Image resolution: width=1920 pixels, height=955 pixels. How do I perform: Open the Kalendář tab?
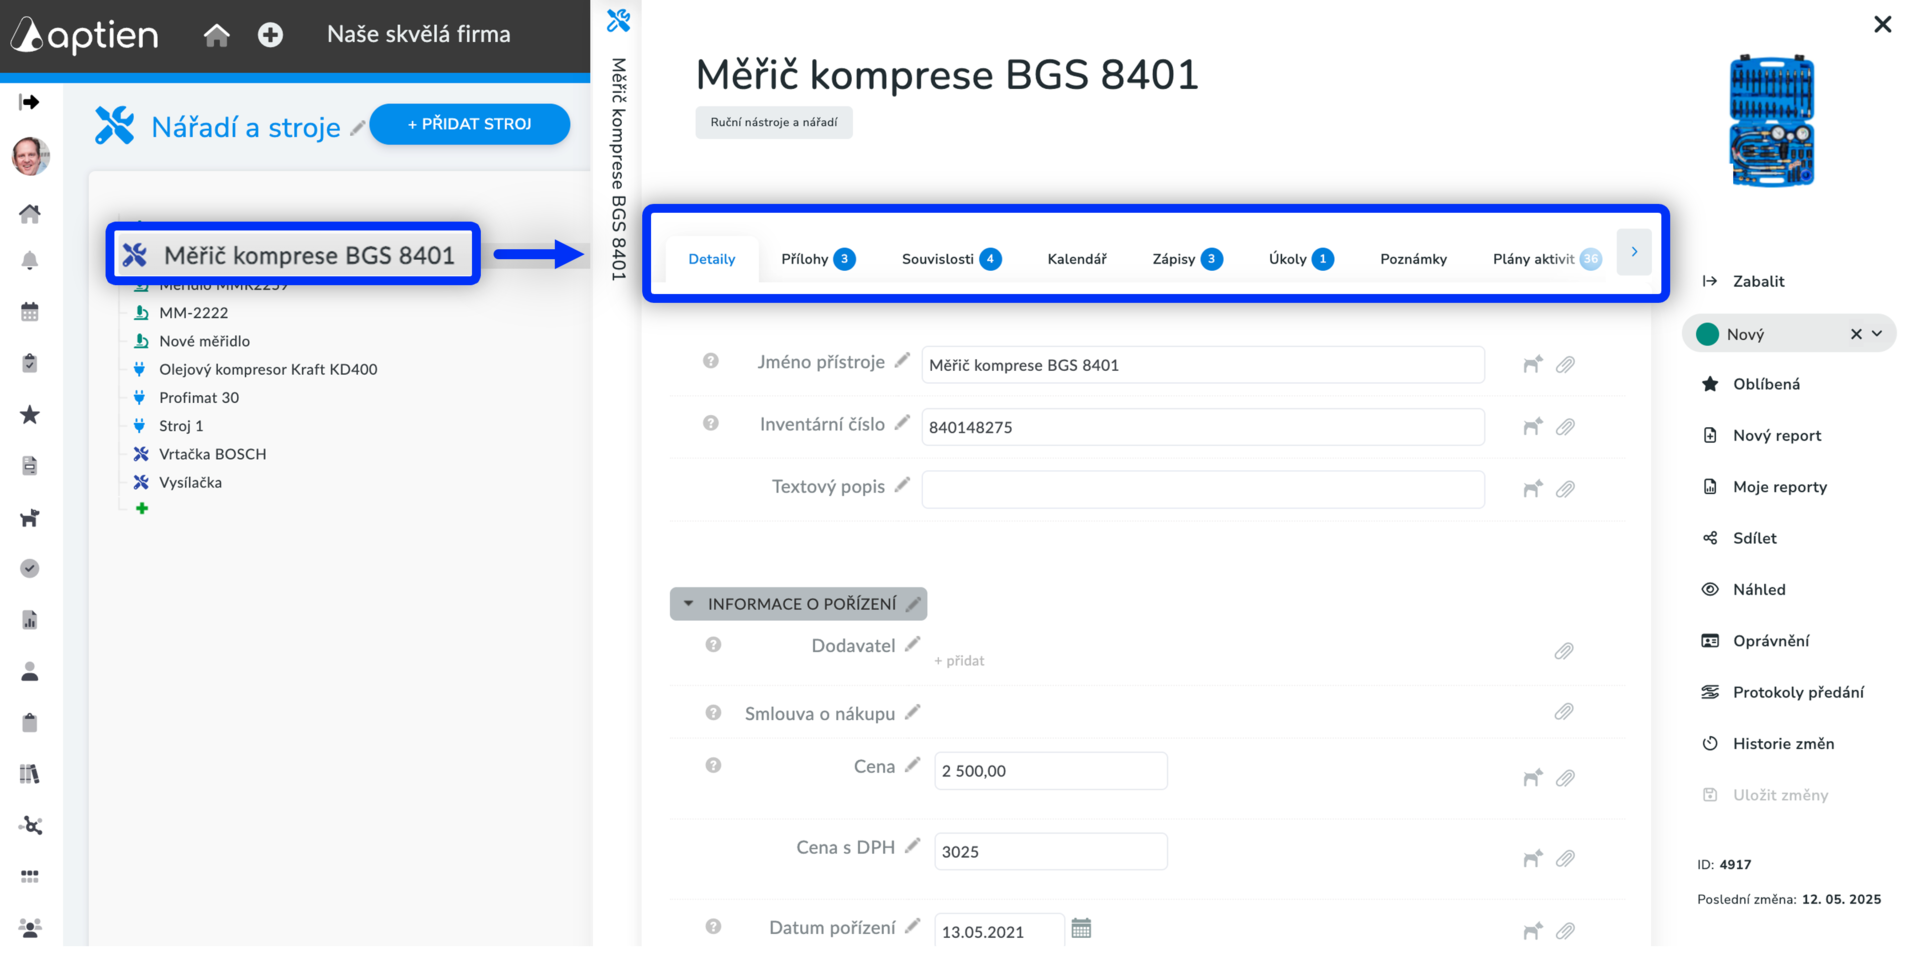(x=1077, y=259)
